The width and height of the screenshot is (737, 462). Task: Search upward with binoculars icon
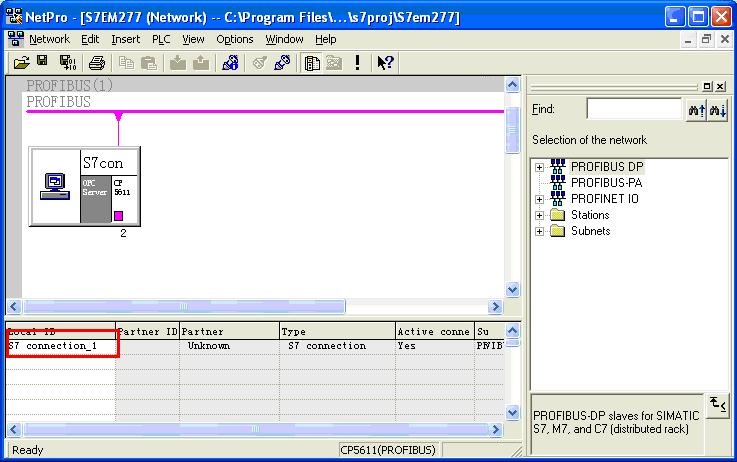696,110
